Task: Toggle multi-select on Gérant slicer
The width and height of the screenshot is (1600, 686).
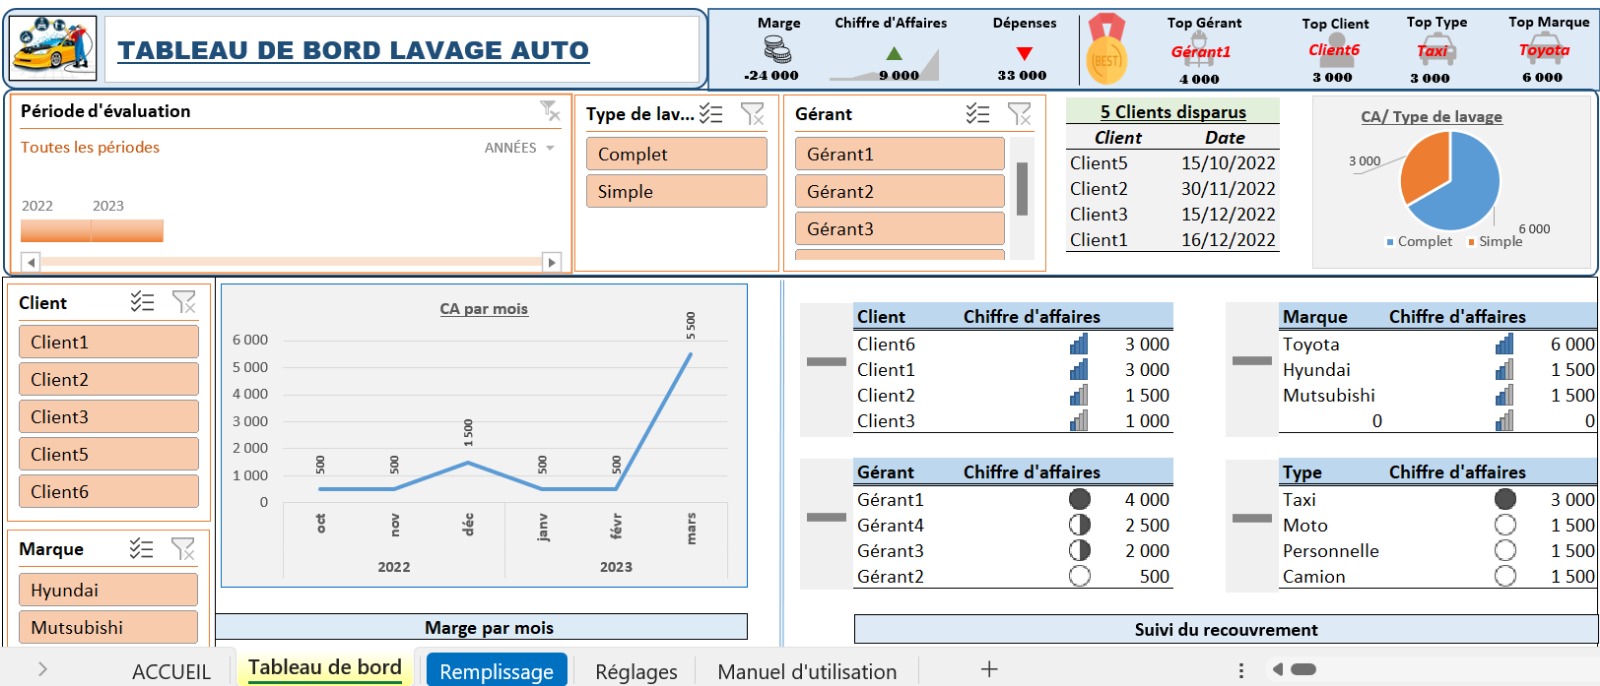Action: point(977,114)
